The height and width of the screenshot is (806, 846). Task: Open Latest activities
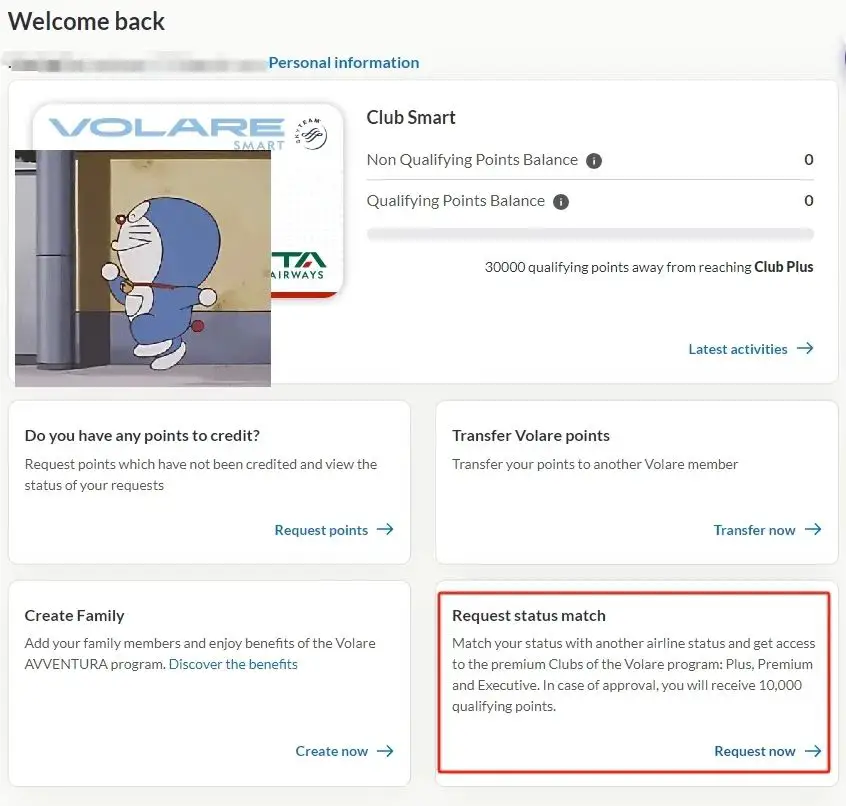pos(738,349)
